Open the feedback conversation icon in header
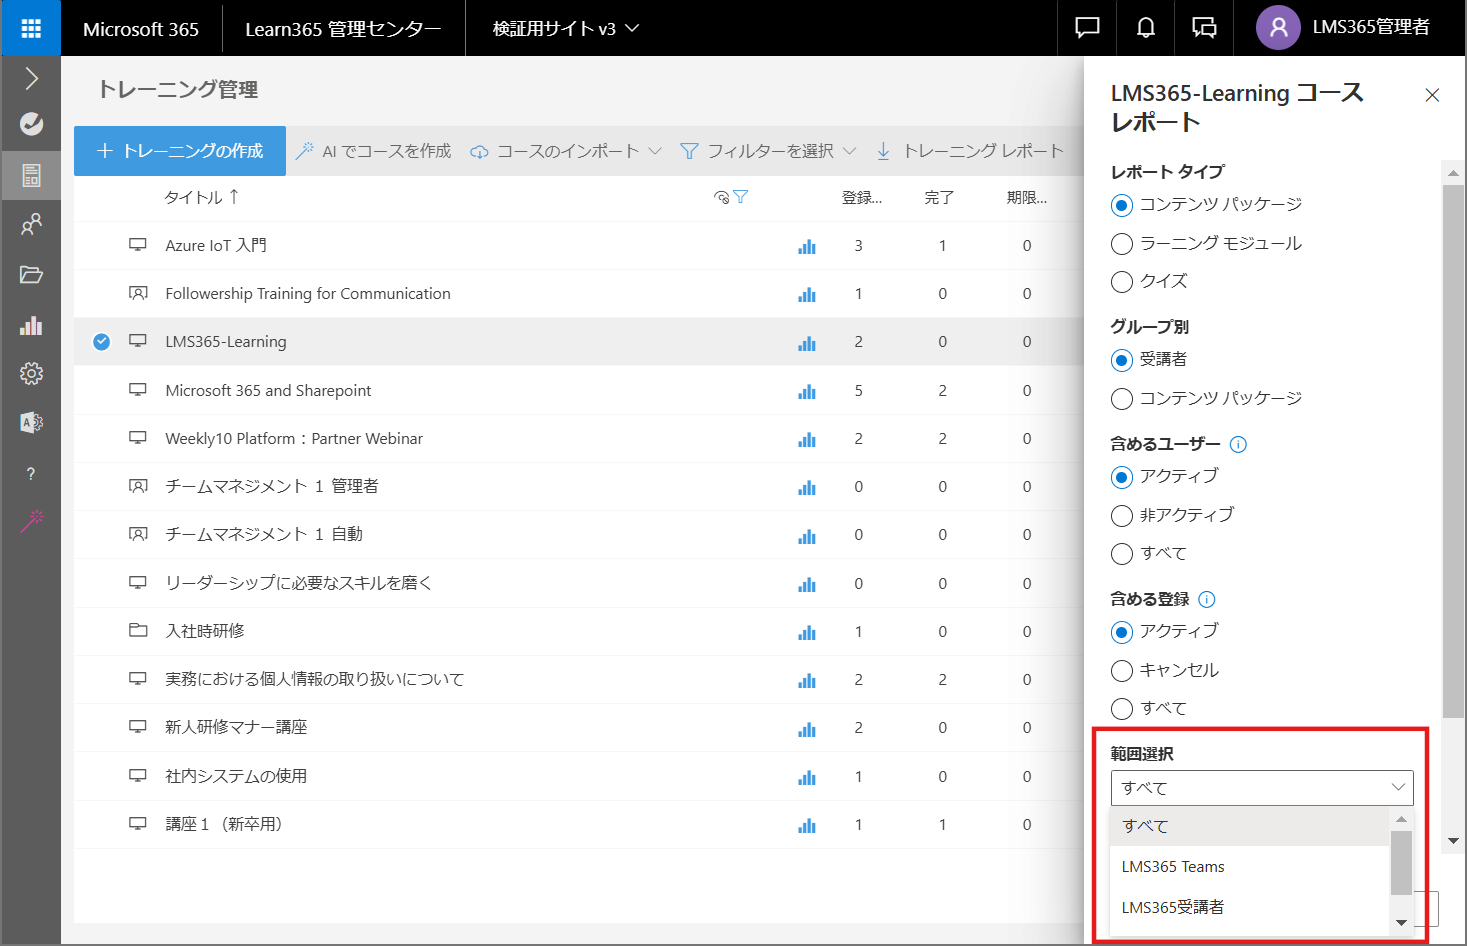 (1204, 28)
